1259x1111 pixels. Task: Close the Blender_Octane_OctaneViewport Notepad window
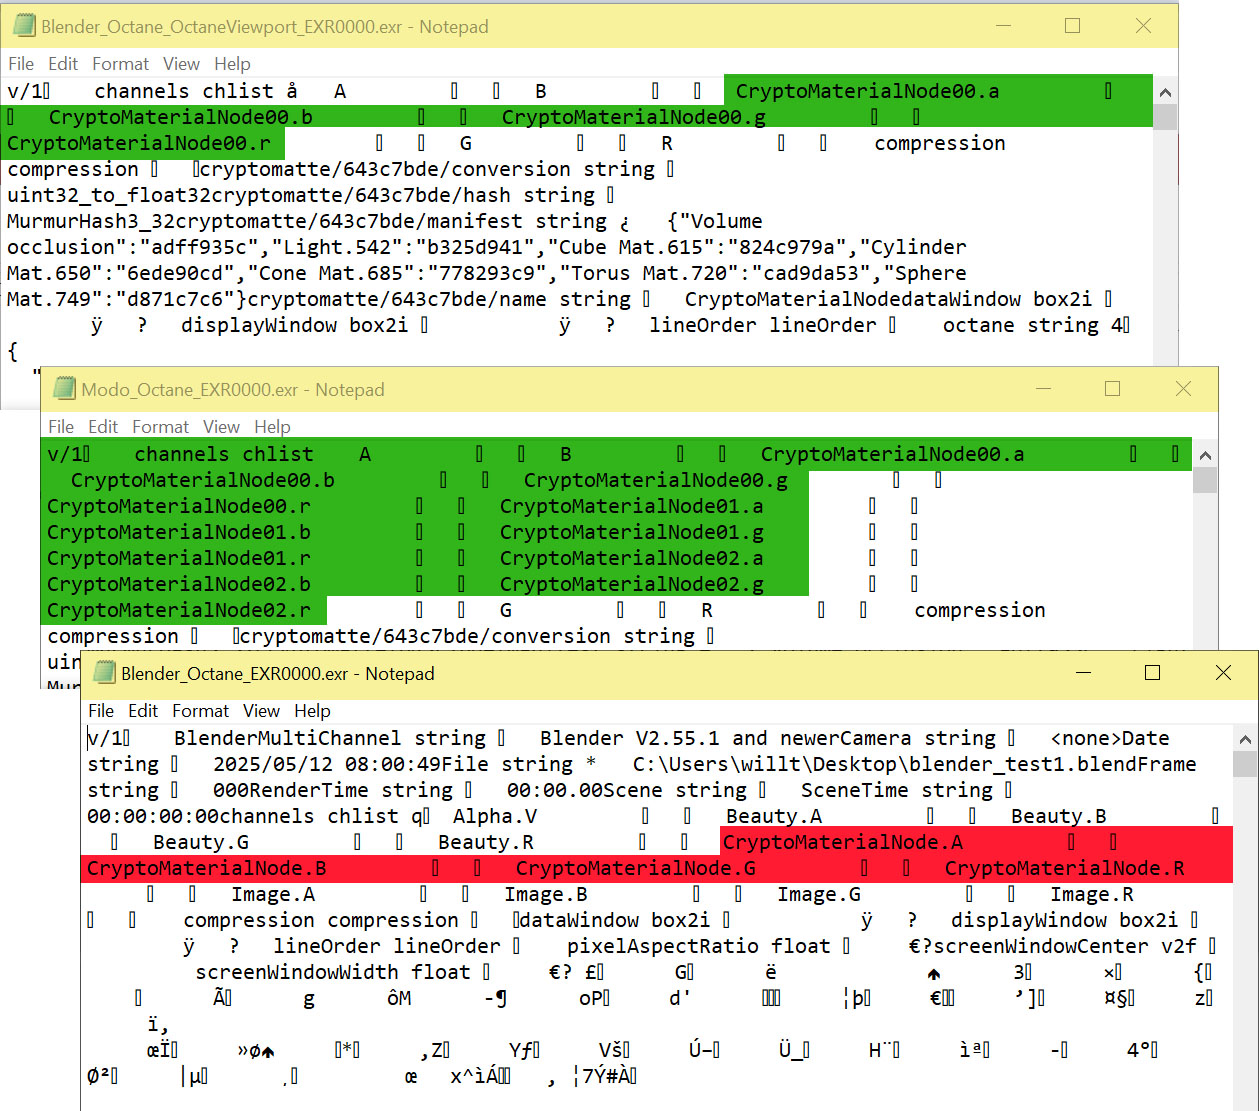coord(1143,27)
